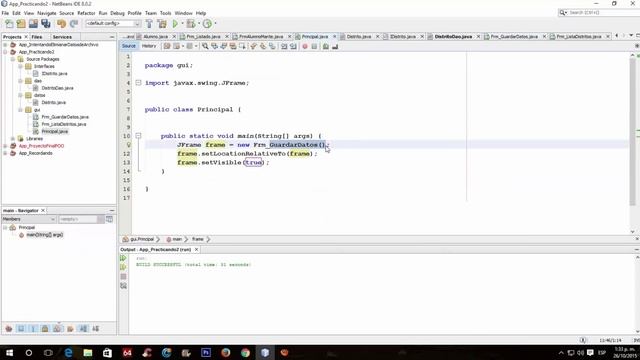Switch to the Services panel tab

(x=62, y=37)
